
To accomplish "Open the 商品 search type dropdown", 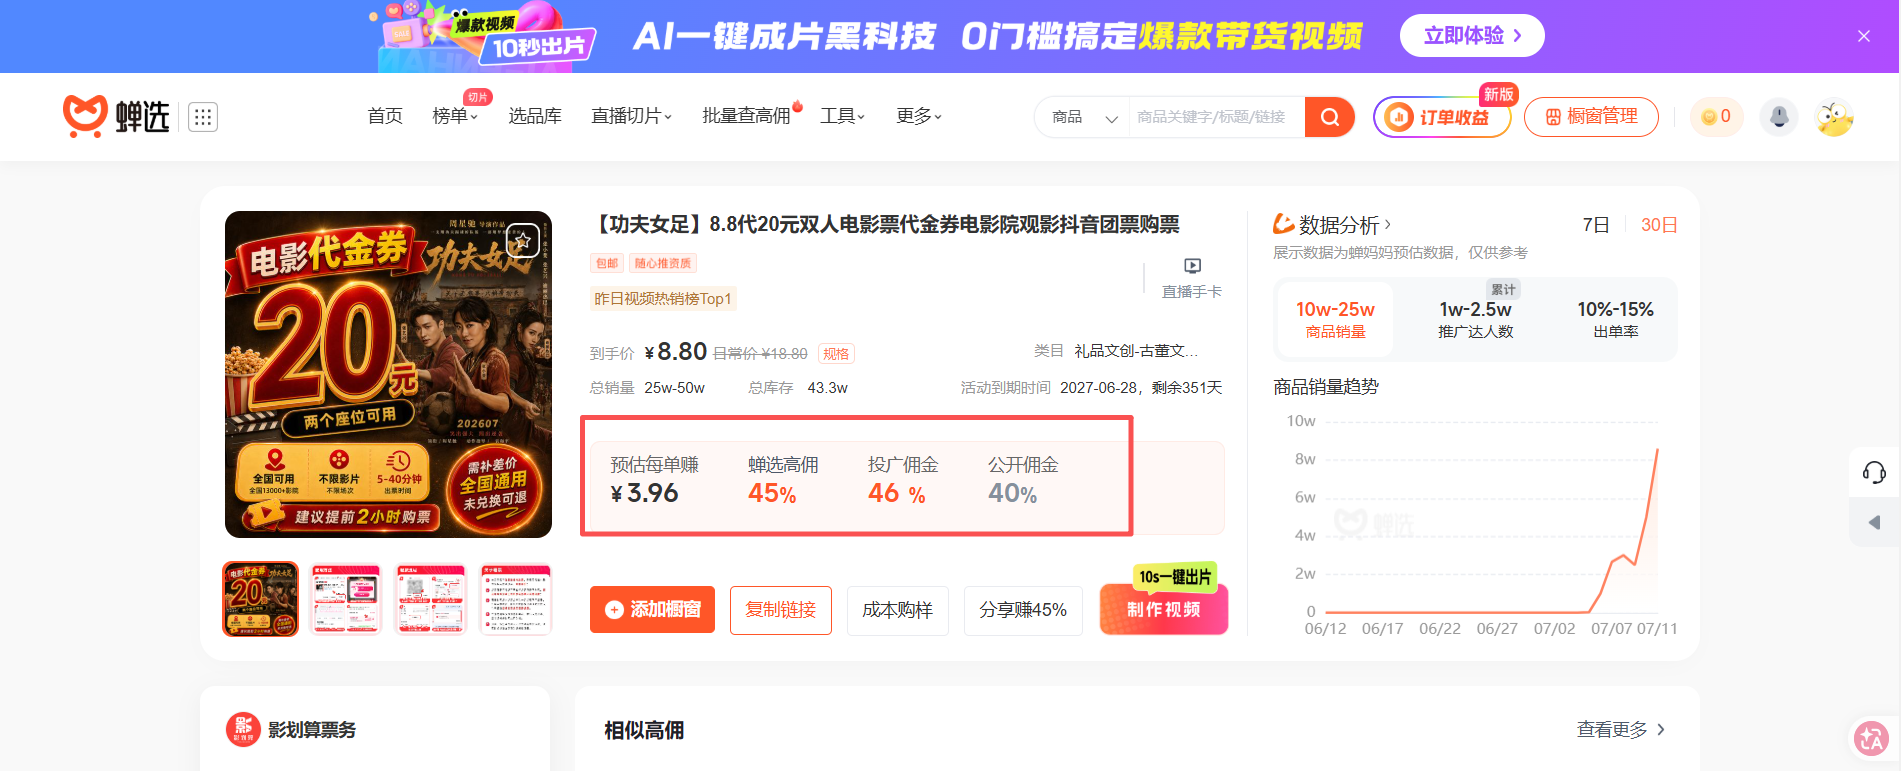I will coord(1084,117).
